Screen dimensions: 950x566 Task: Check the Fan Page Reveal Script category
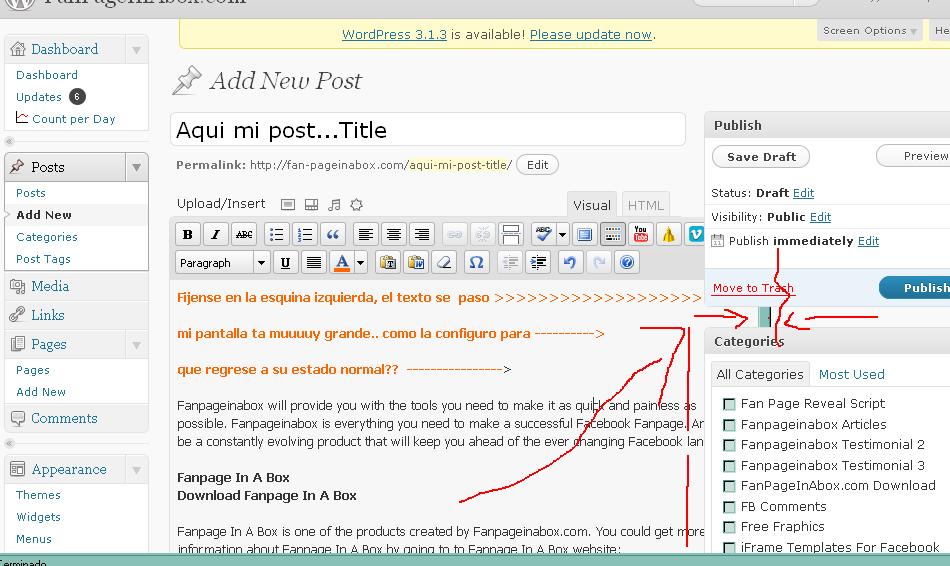729,404
